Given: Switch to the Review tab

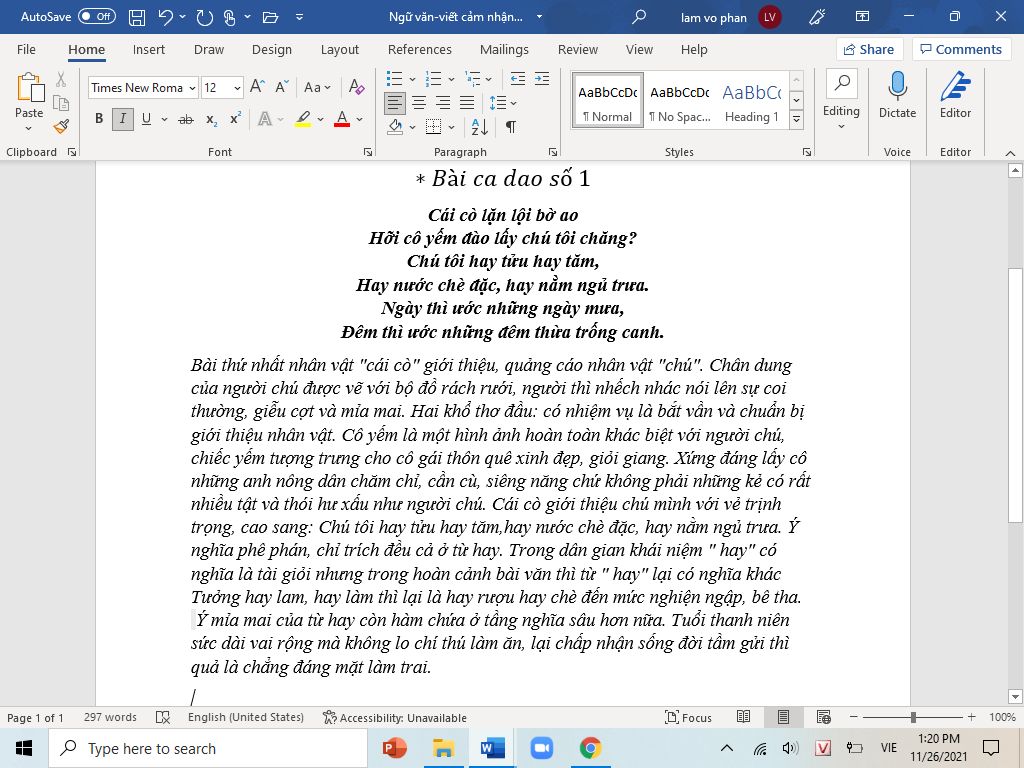Looking at the screenshot, I should (x=577, y=50).
